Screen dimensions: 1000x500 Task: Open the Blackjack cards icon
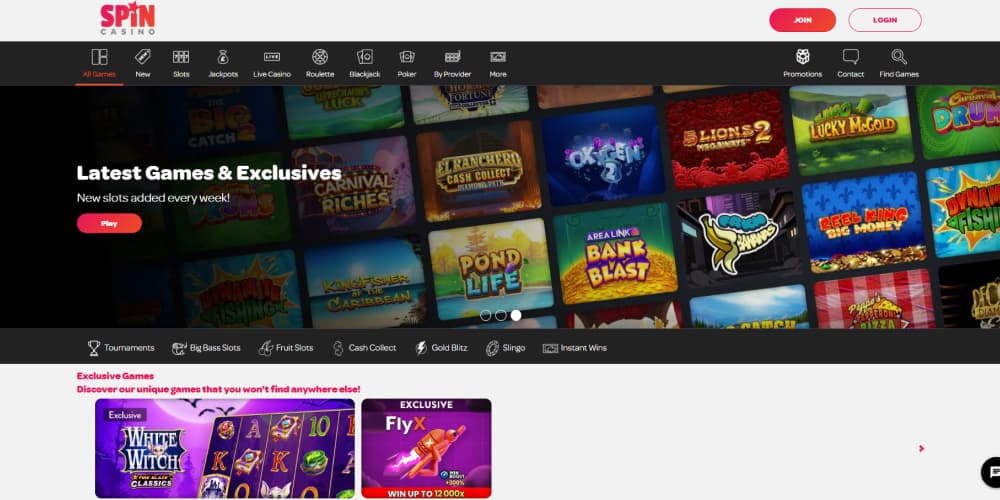365,57
